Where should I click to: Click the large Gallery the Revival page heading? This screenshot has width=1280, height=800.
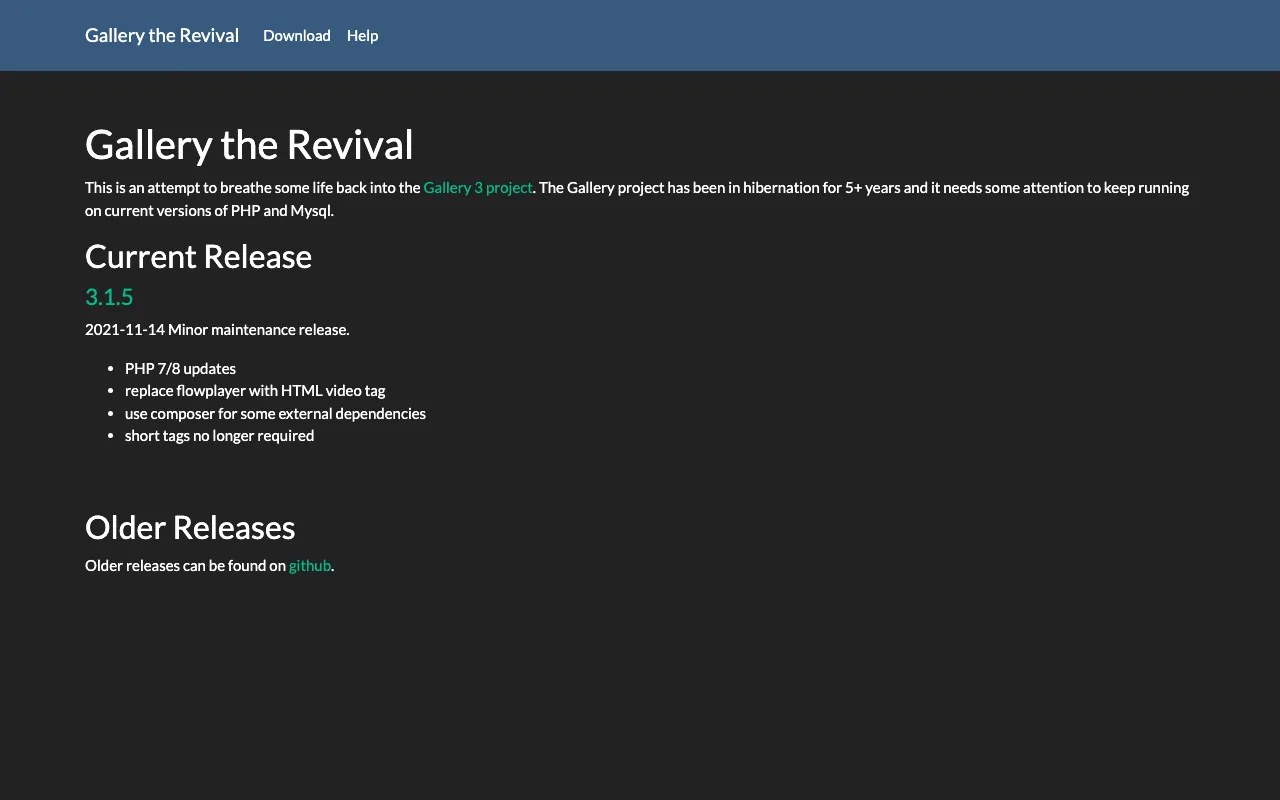(x=249, y=145)
